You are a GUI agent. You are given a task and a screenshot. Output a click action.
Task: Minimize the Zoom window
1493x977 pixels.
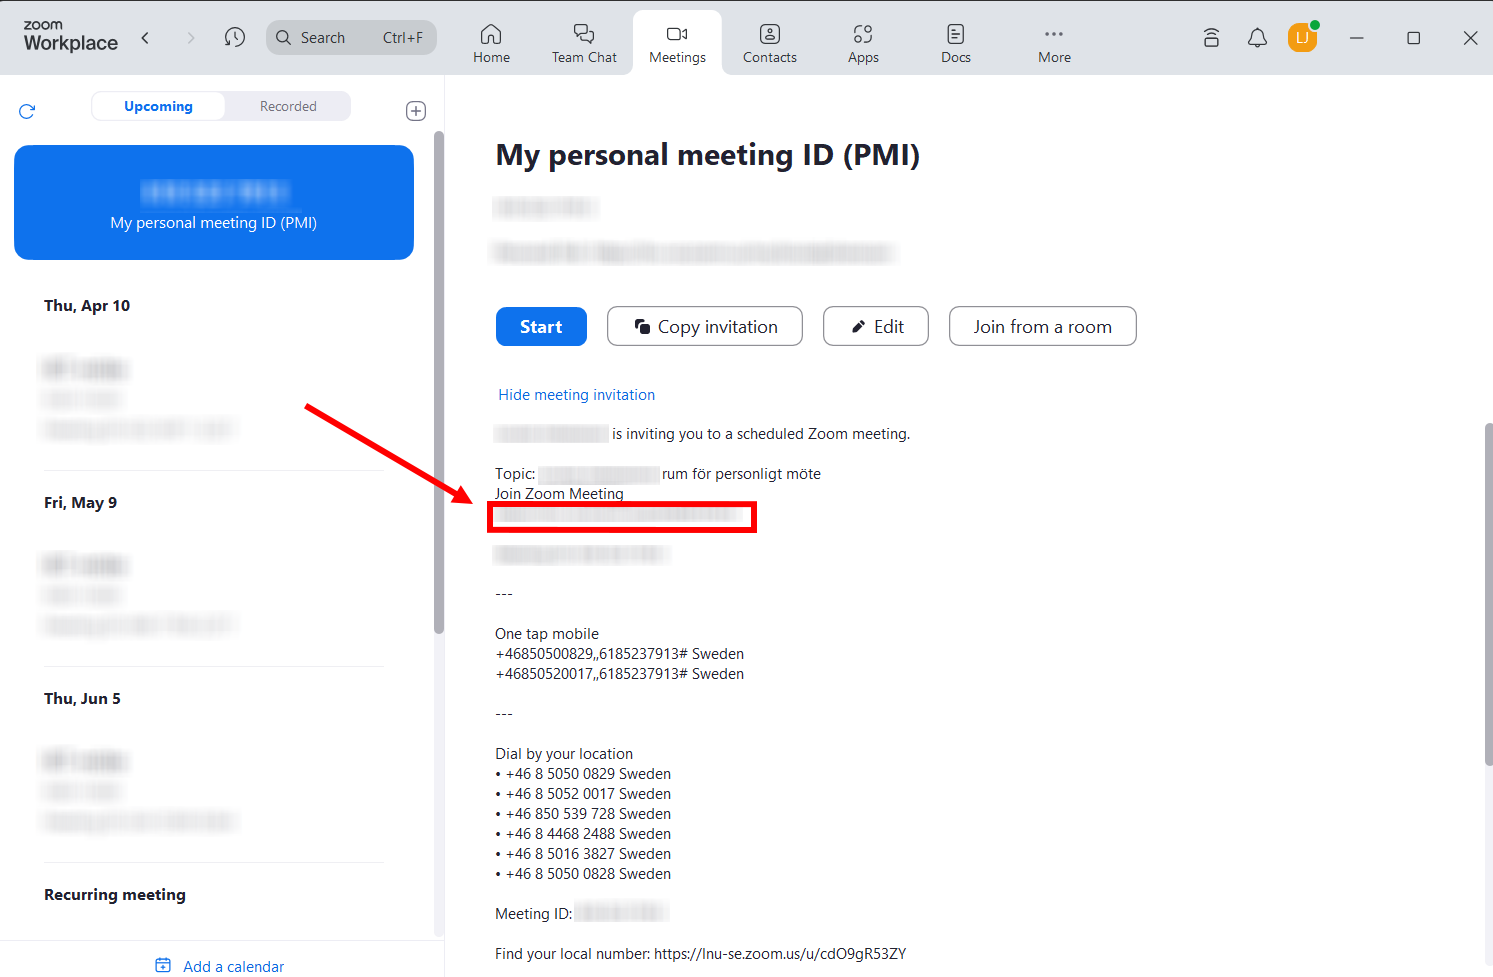(x=1356, y=38)
